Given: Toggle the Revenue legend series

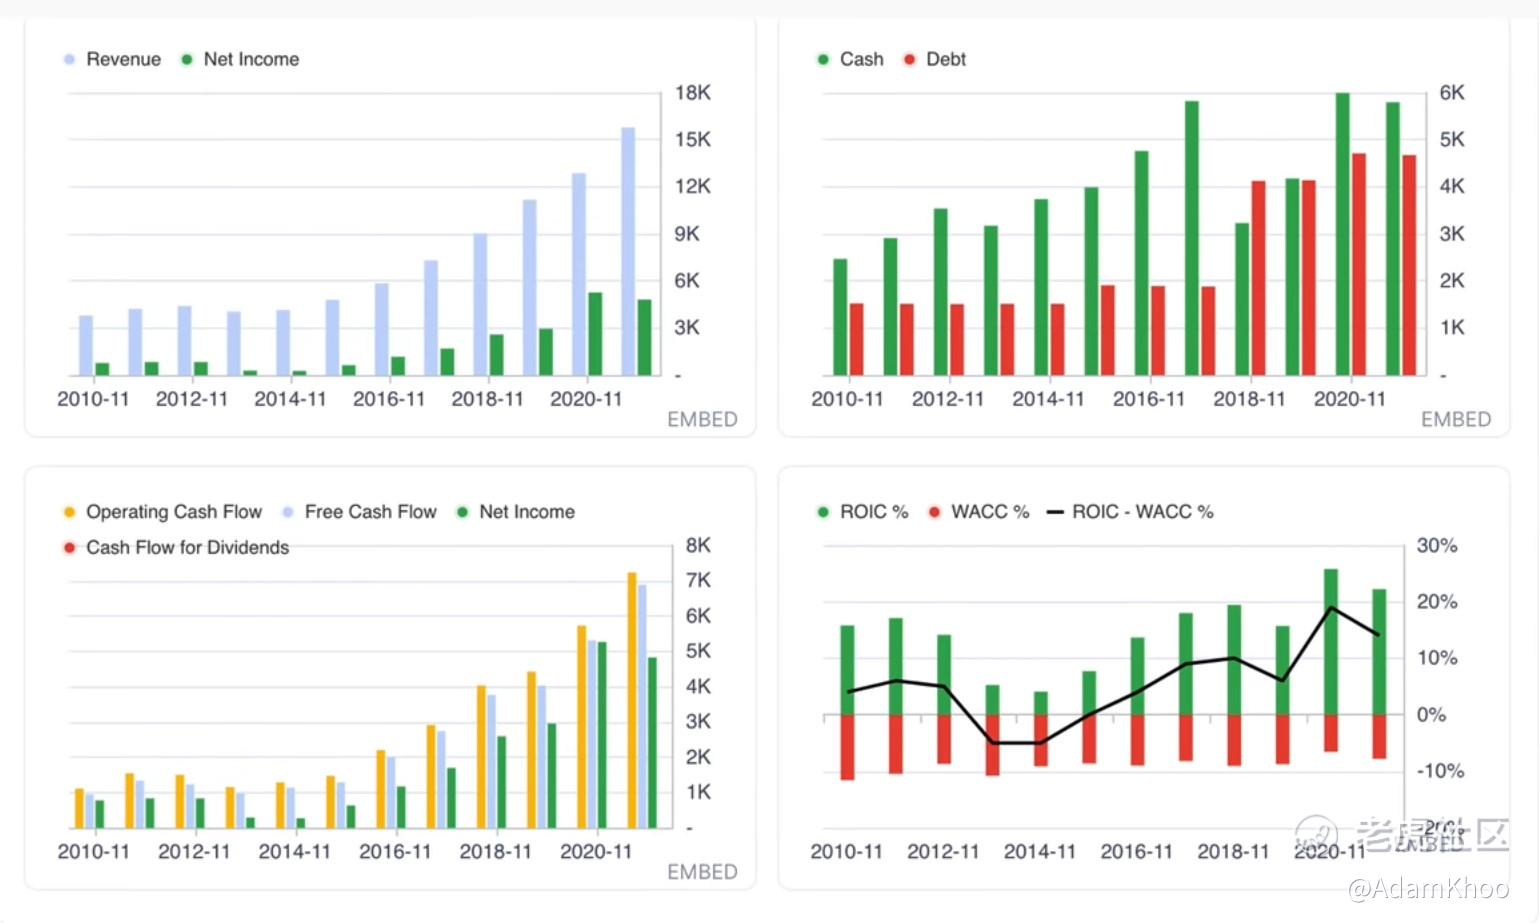Looking at the screenshot, I should tap(111, 59).
